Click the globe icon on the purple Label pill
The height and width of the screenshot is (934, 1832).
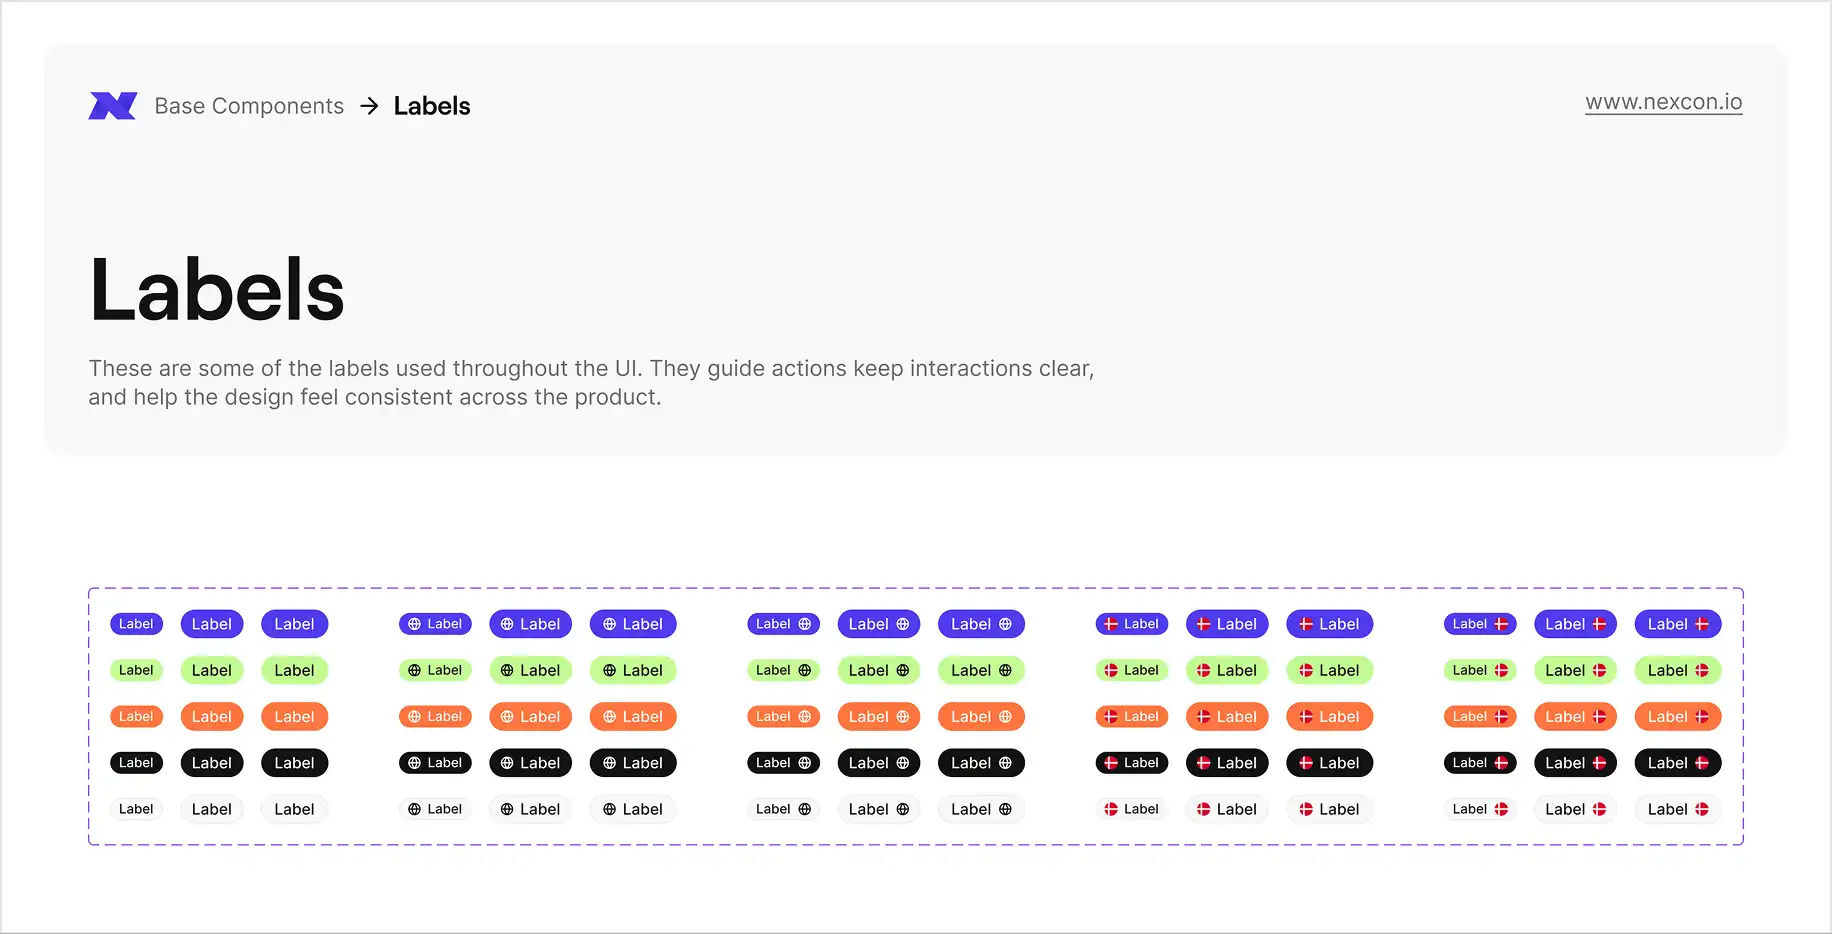(415, 624)
